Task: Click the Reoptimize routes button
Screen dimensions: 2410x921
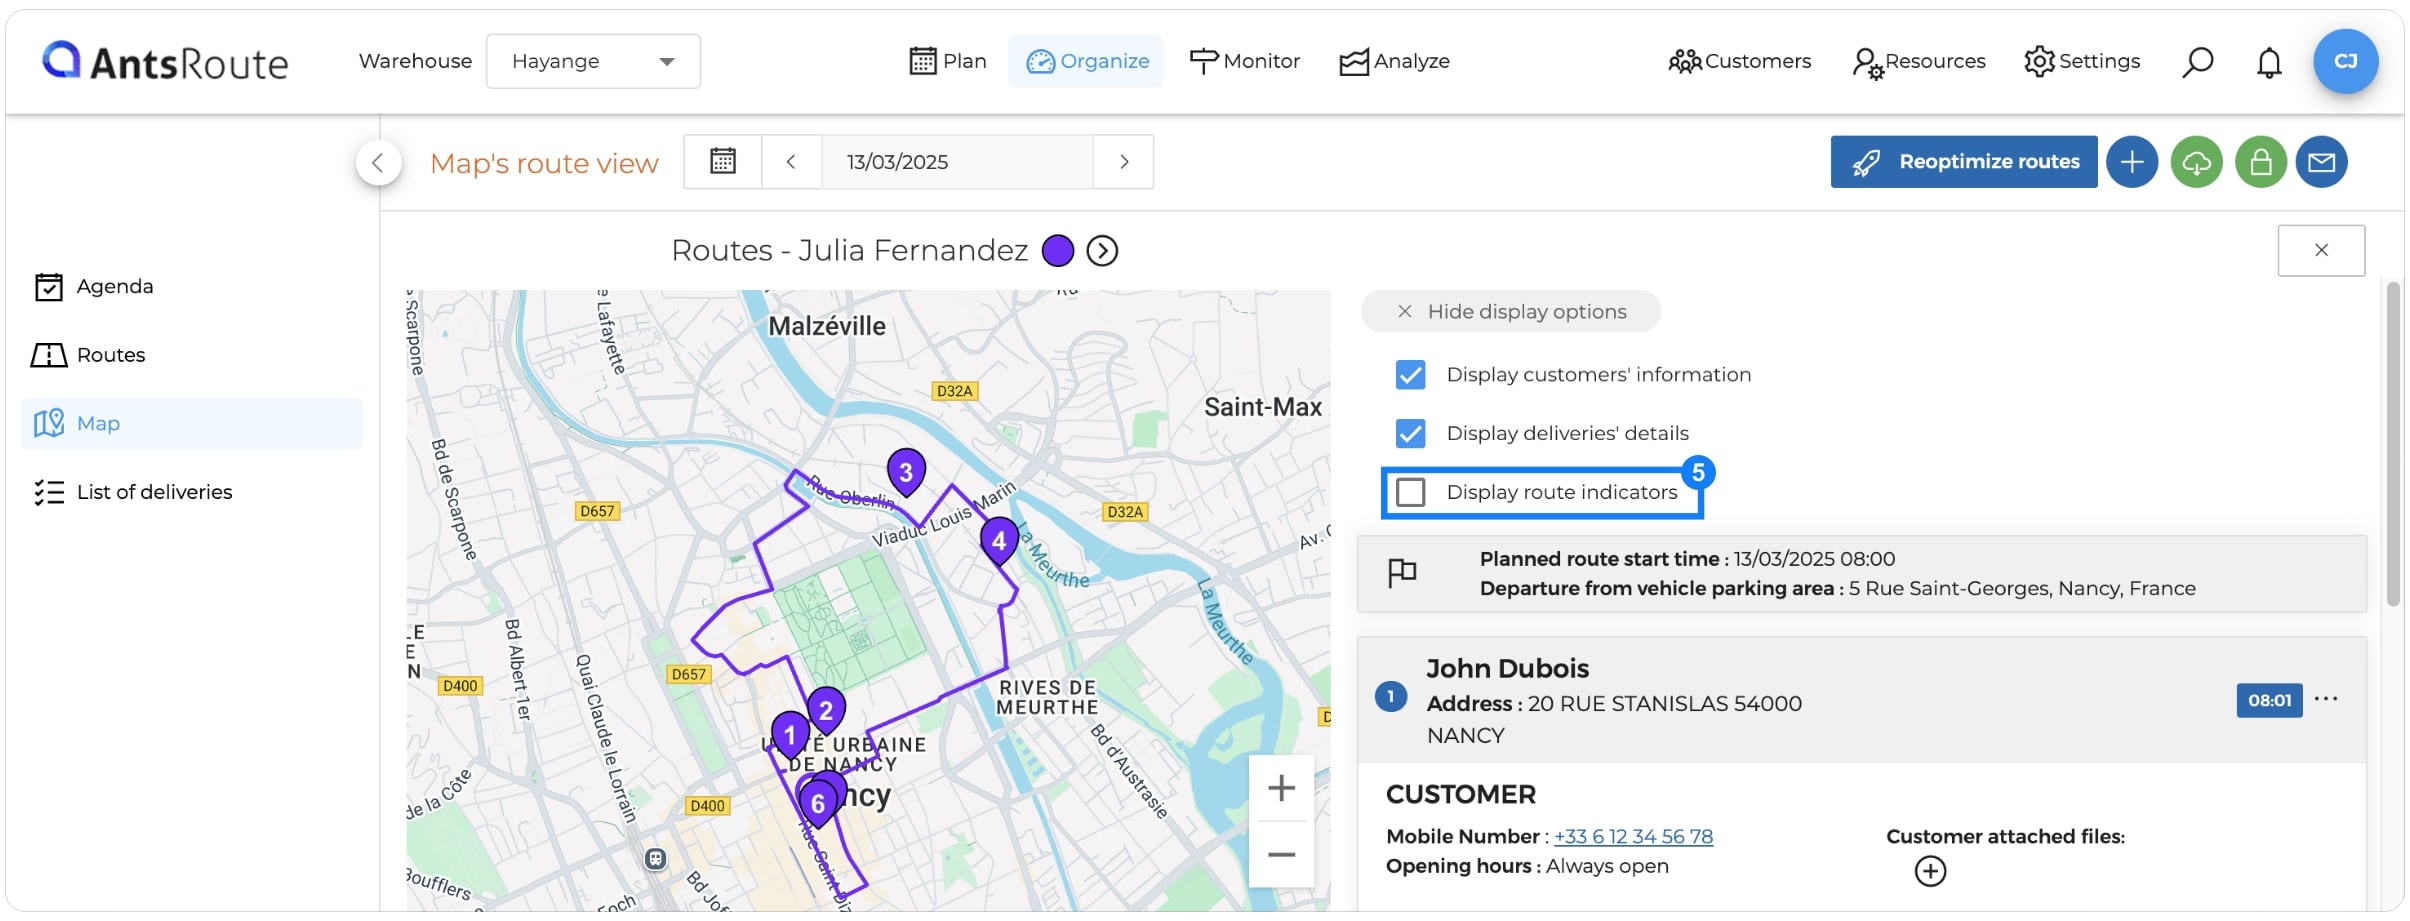Action: click(1964, 161)
